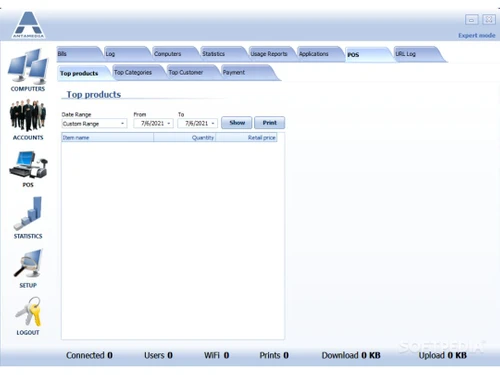Open the Computers section icon
The width and height of the screenshot is (500, 375).
pyautogui.click(x=28, y=66)
